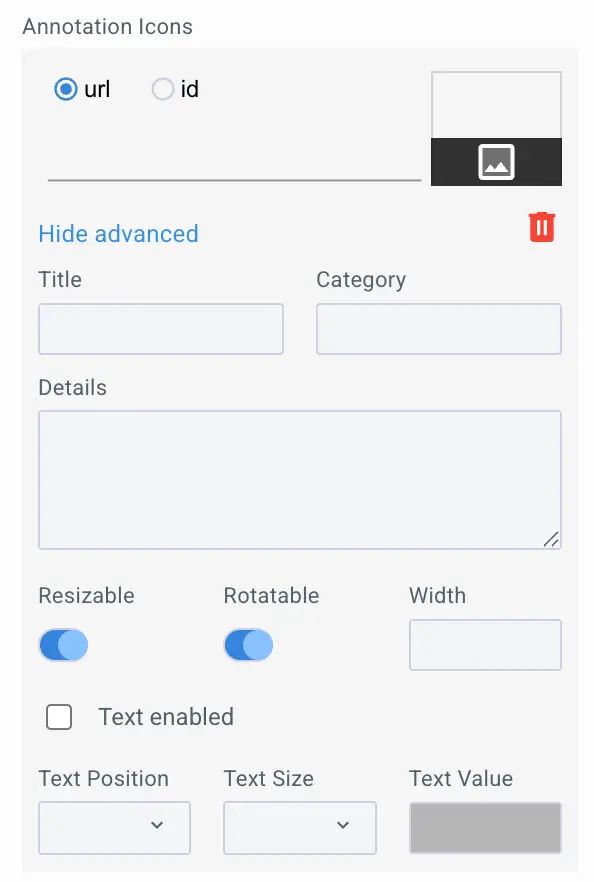594x882 pixels.
Task: Open the Text Size dropdown
Action: coord(299,828)
